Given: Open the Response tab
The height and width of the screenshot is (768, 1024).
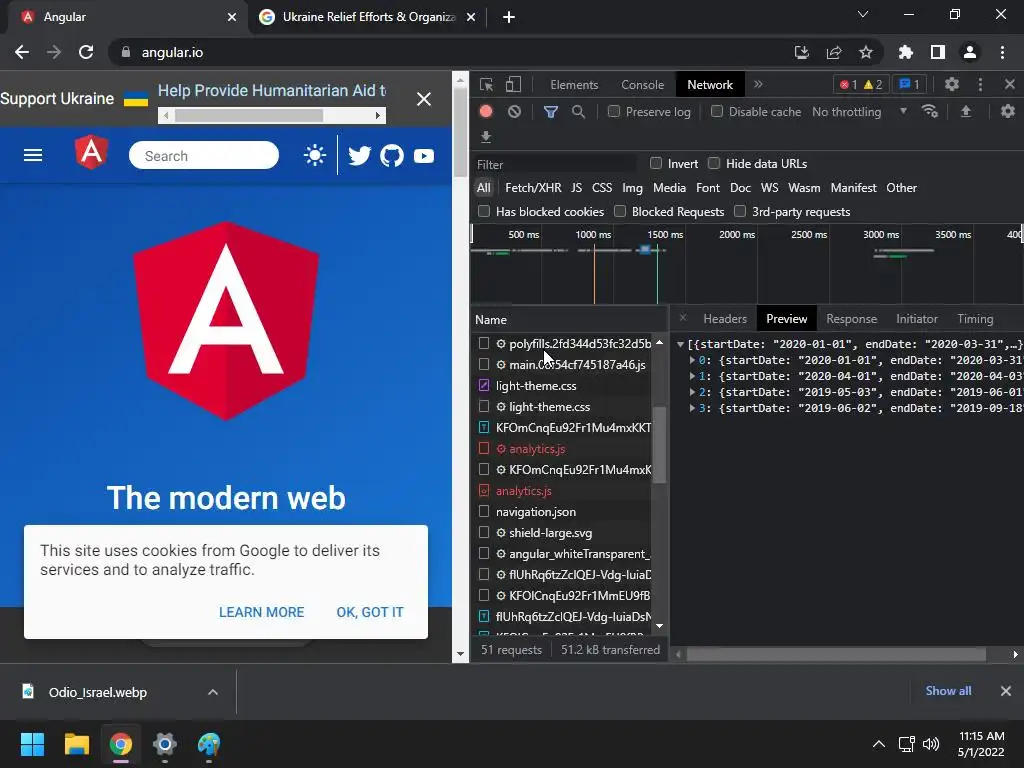Looking at the screenshot, I should pos(852,319).
